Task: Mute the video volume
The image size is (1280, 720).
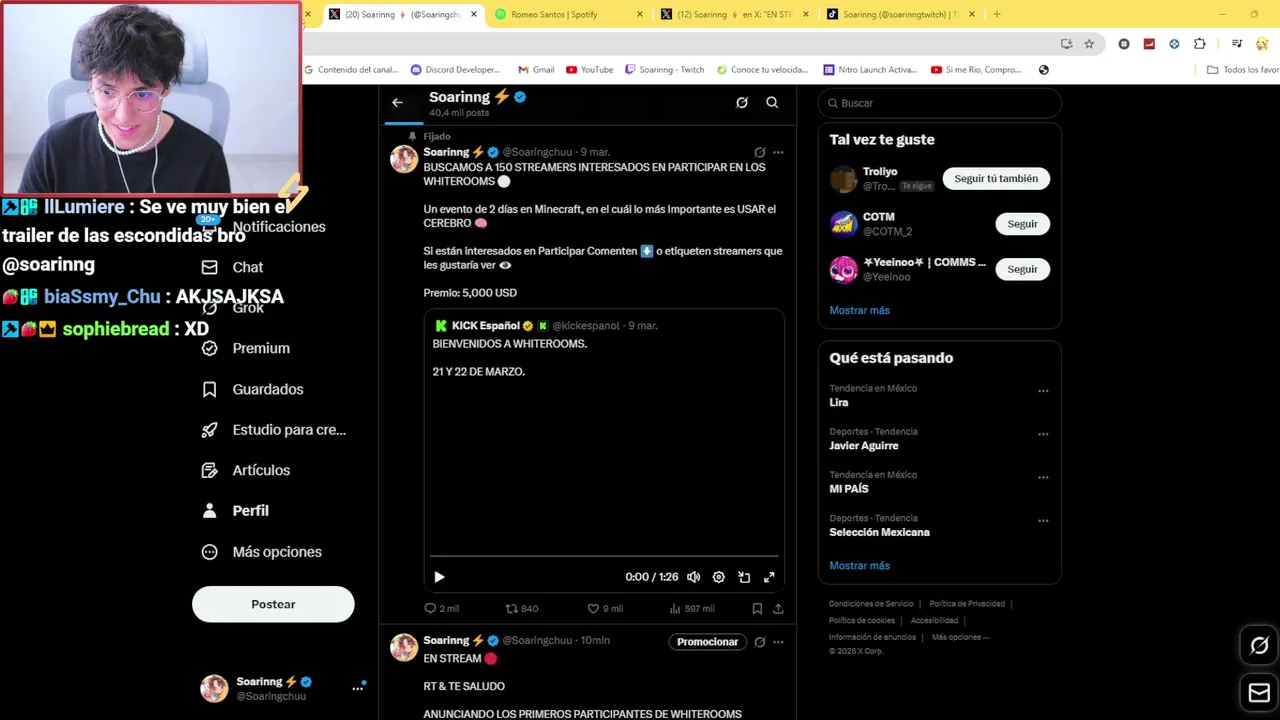Action: click(x=693, y=577)
